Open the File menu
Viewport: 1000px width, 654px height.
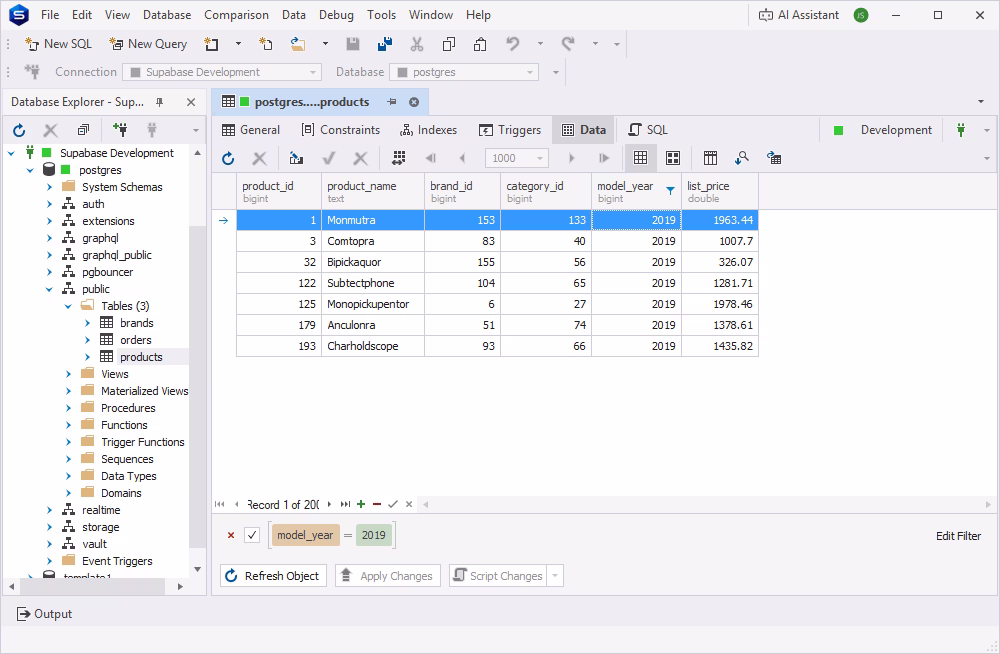click(50, 15)
